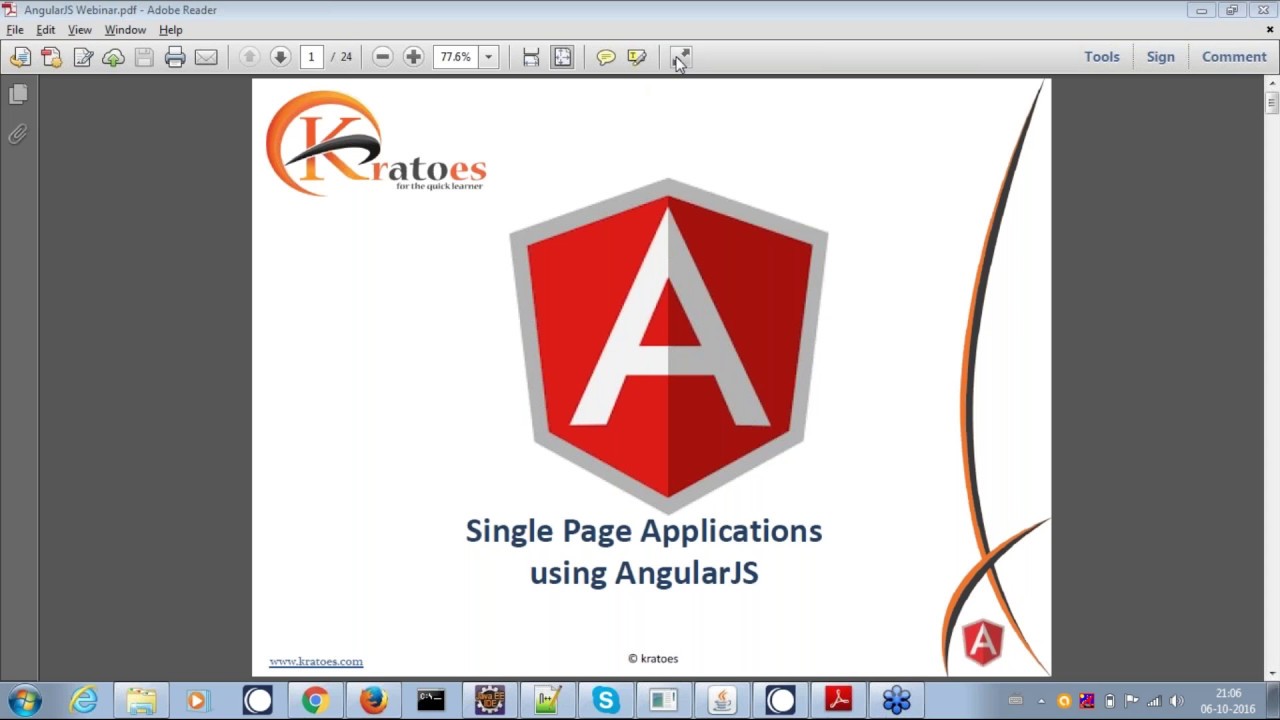Zoom out with the minus button
Image resolution: width=1280 pixels, height=720 pixels.
pyautogui.click(x=382, y=57)
